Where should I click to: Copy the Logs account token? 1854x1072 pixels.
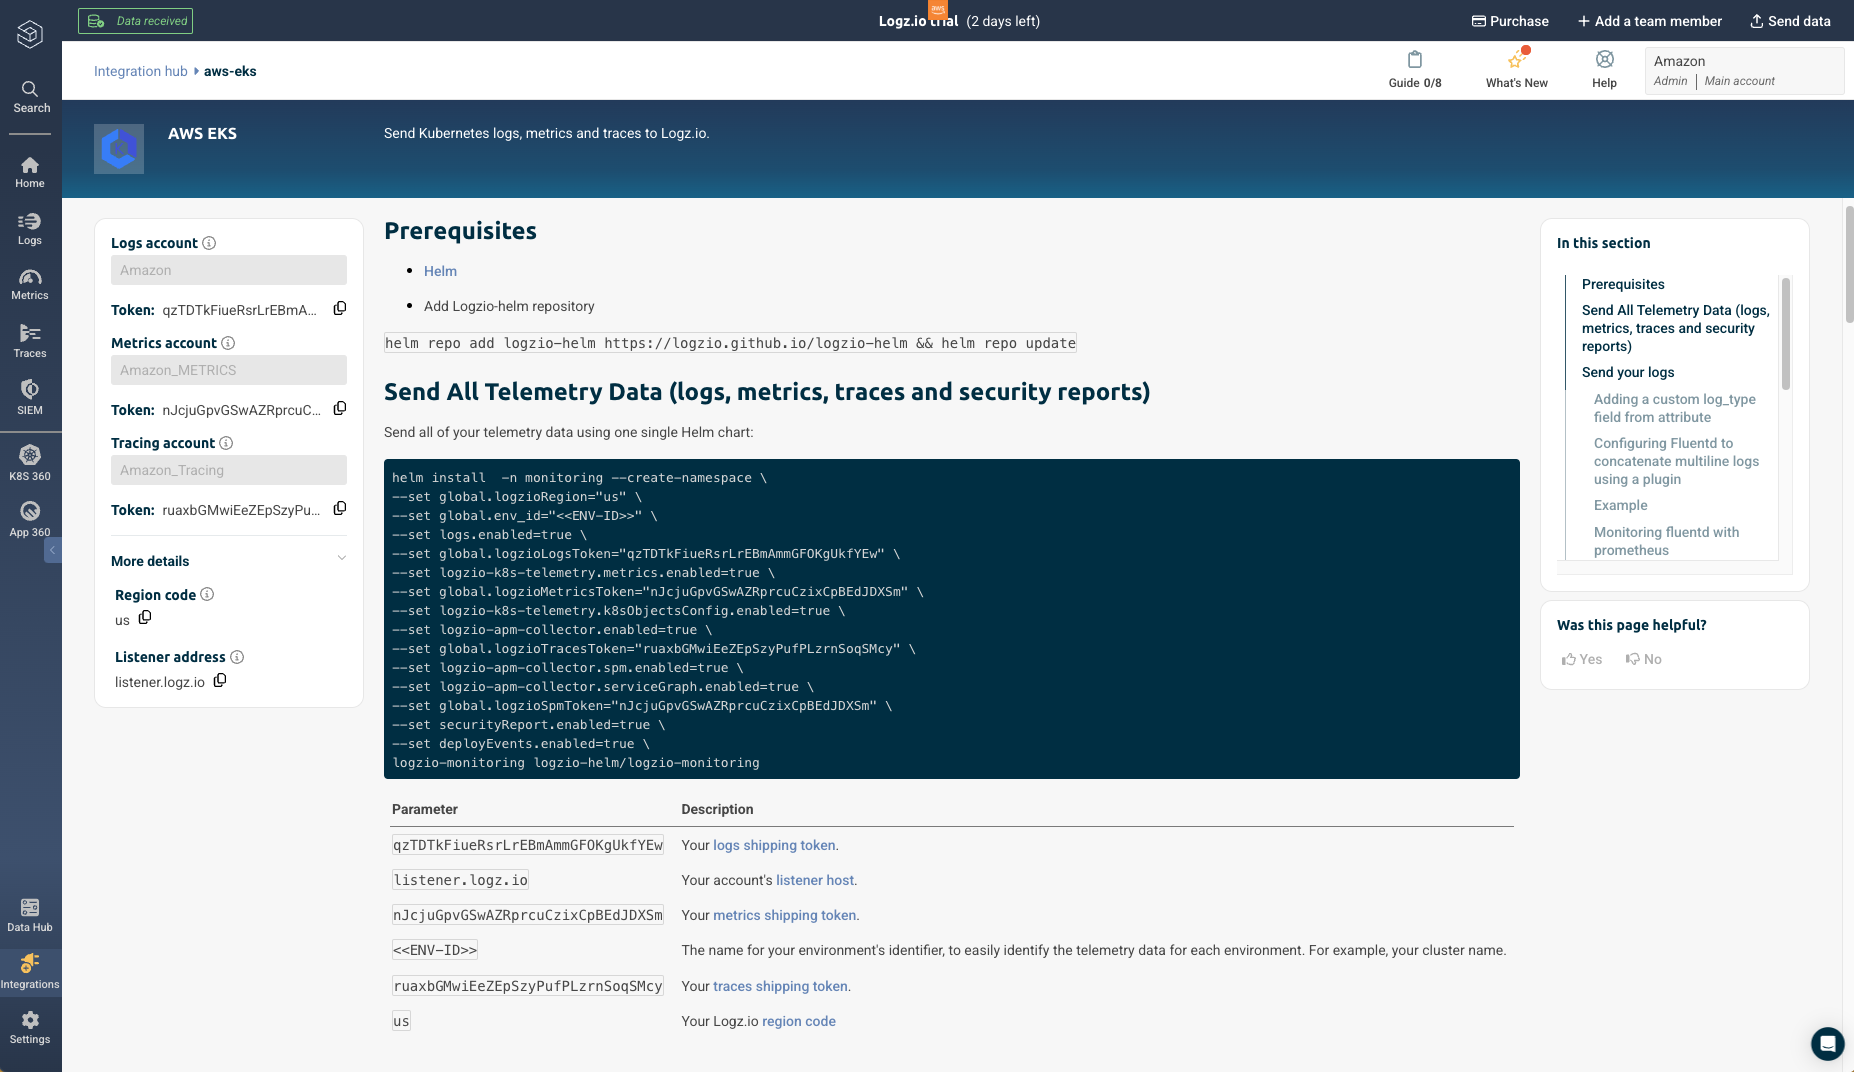click(339, 309)
